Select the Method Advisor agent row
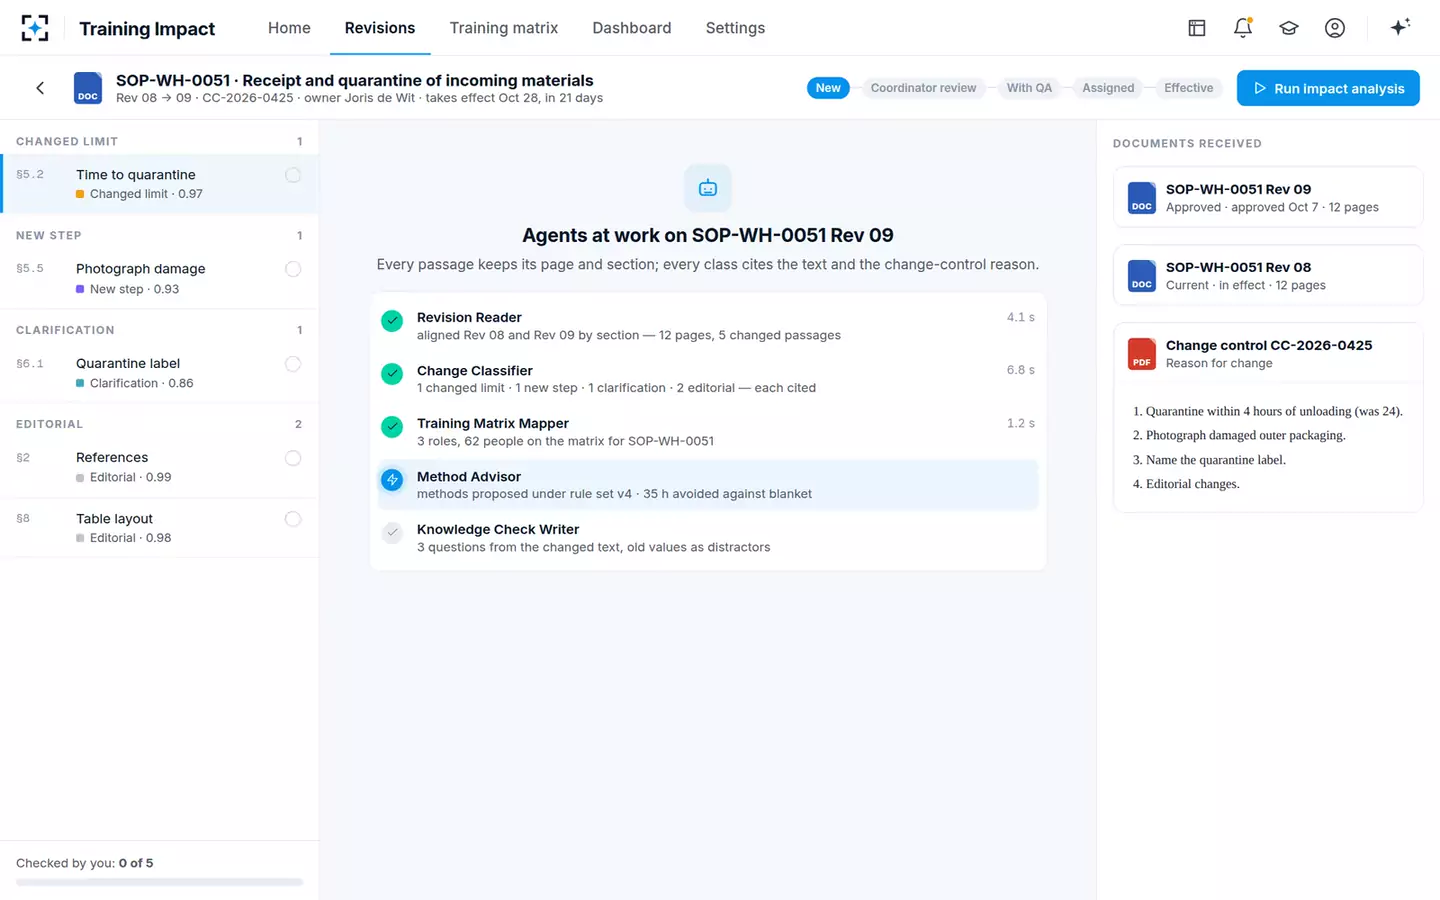 [708, 485]
